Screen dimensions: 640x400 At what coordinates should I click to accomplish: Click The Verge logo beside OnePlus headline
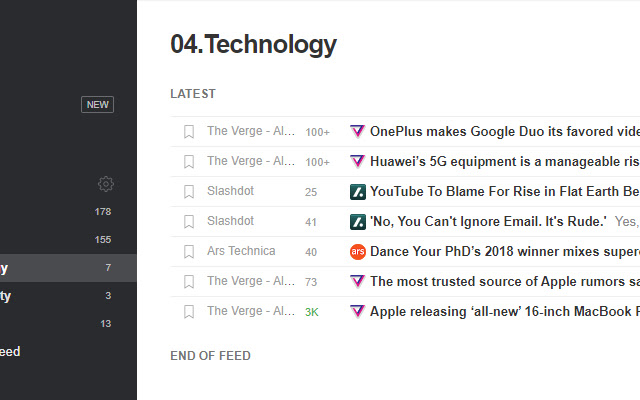click(x=357, y=131)
